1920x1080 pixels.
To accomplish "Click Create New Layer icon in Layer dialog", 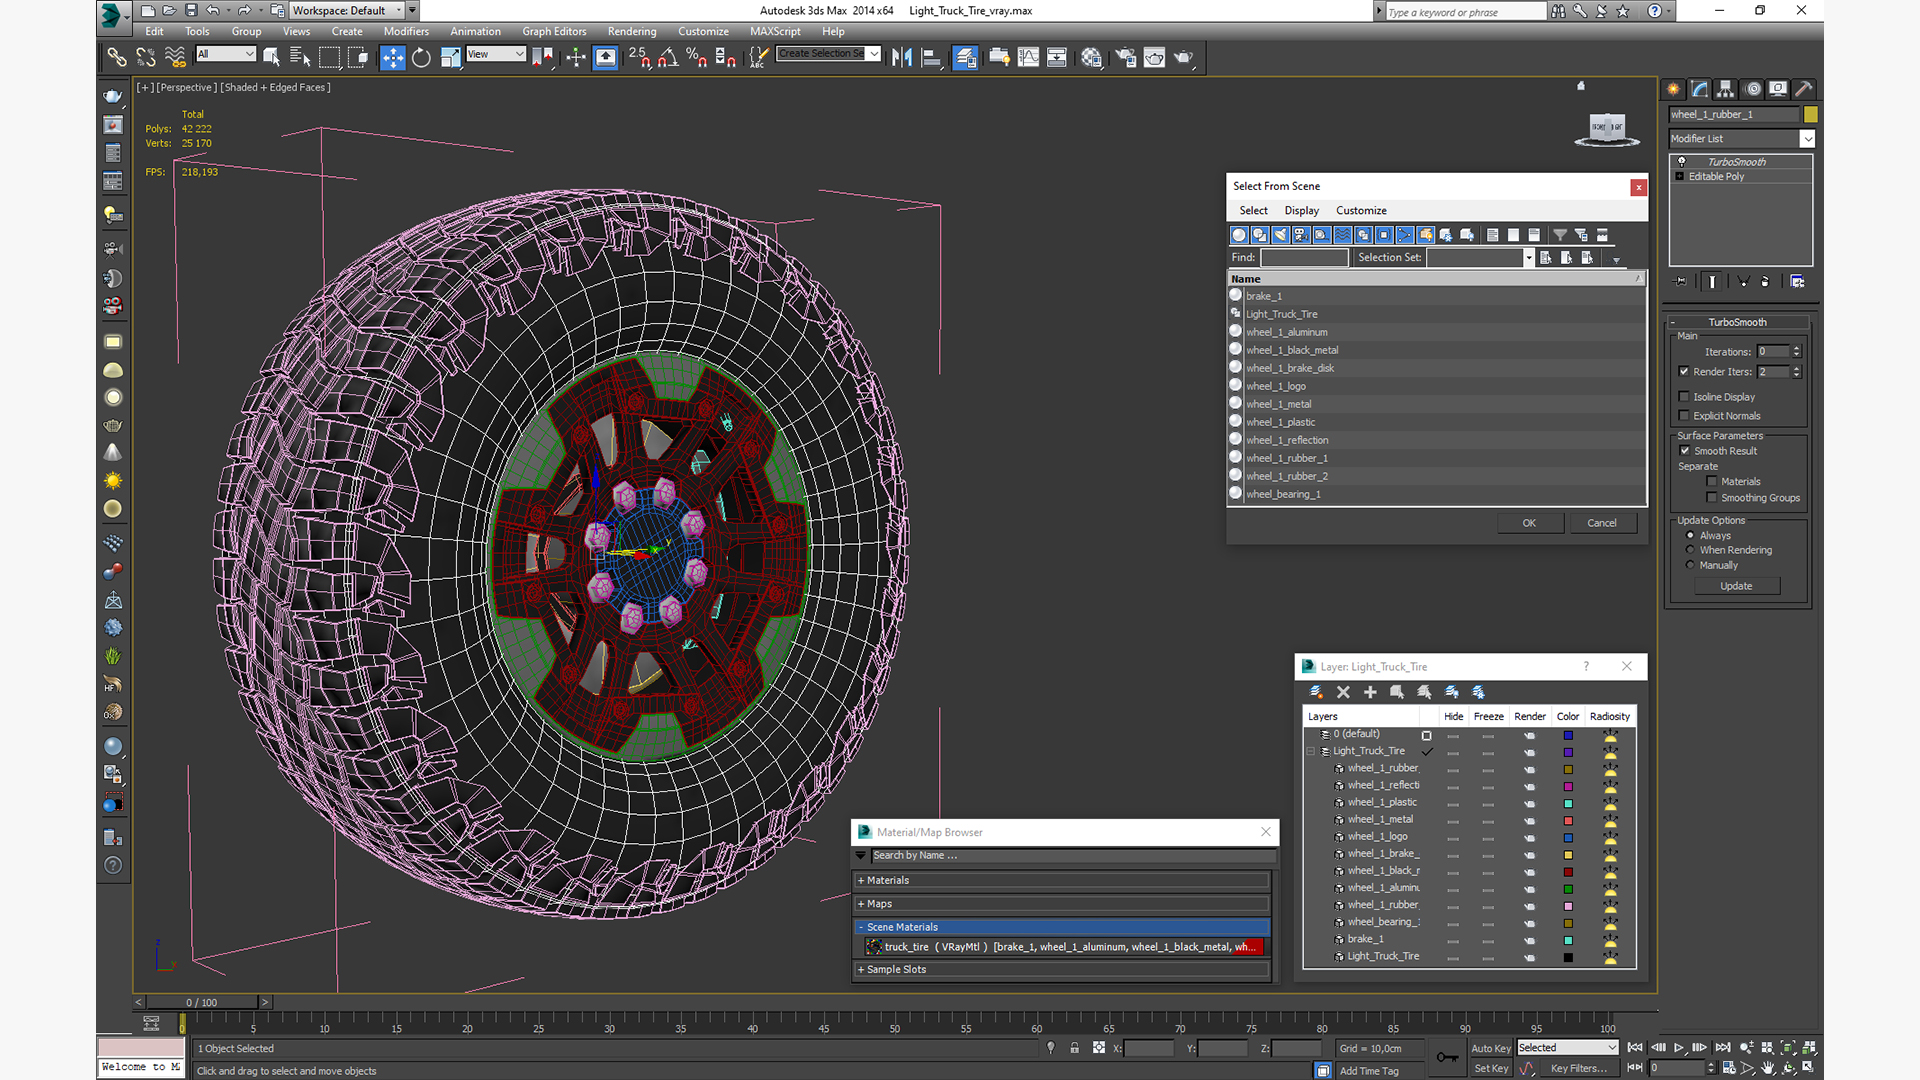I will [x=1316, y=692].
